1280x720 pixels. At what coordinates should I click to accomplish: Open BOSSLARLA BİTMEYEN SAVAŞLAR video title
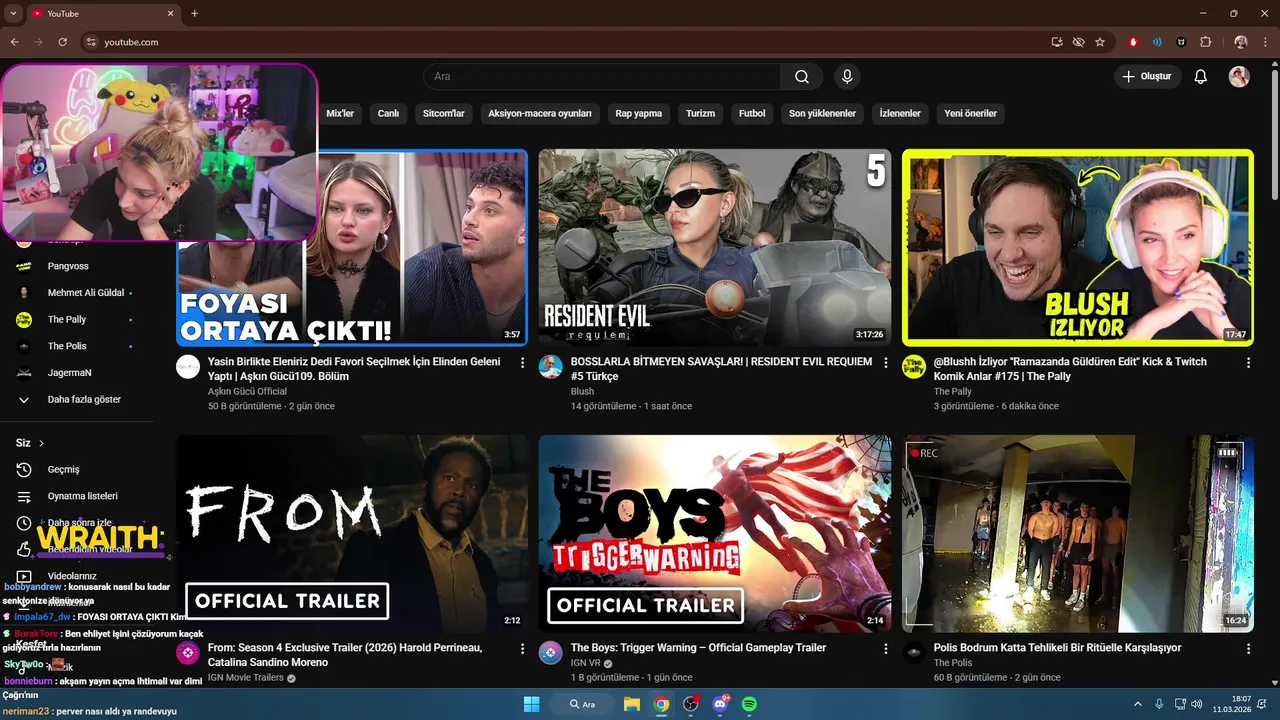(721, 369)
